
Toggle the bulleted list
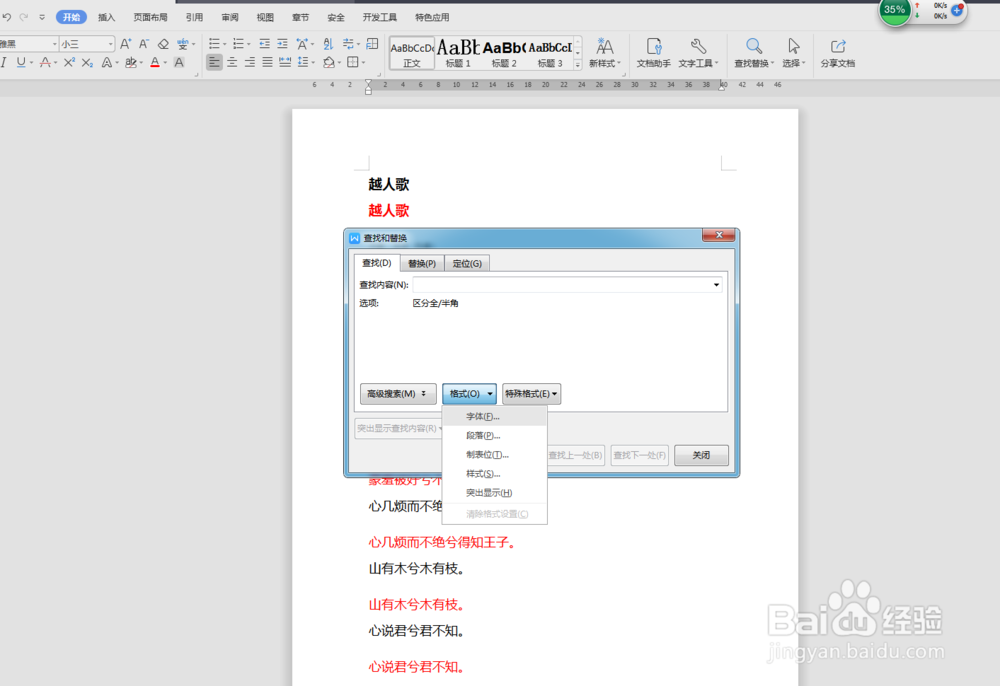click(214, 43)
